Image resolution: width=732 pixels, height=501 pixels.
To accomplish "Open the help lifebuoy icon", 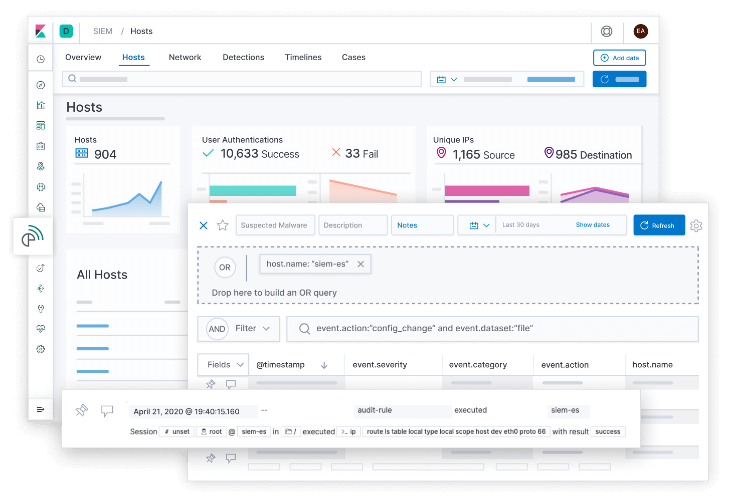I will (607, 31).
